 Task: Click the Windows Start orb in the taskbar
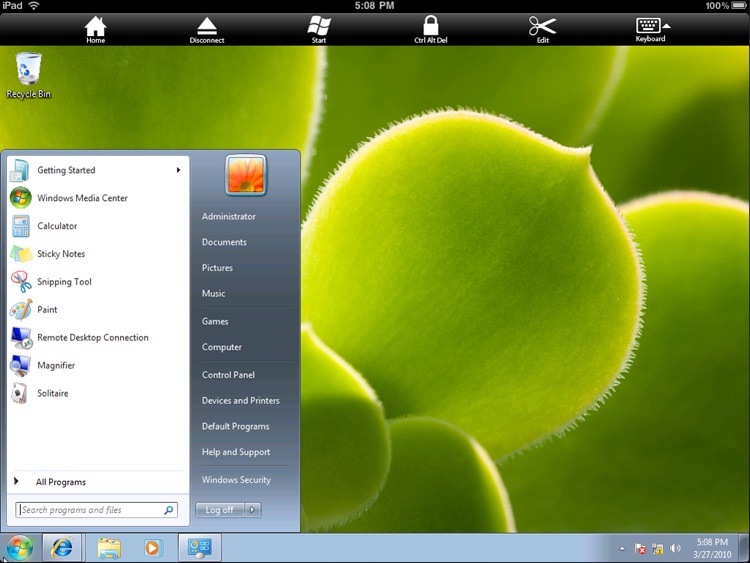tap(20, 548)
